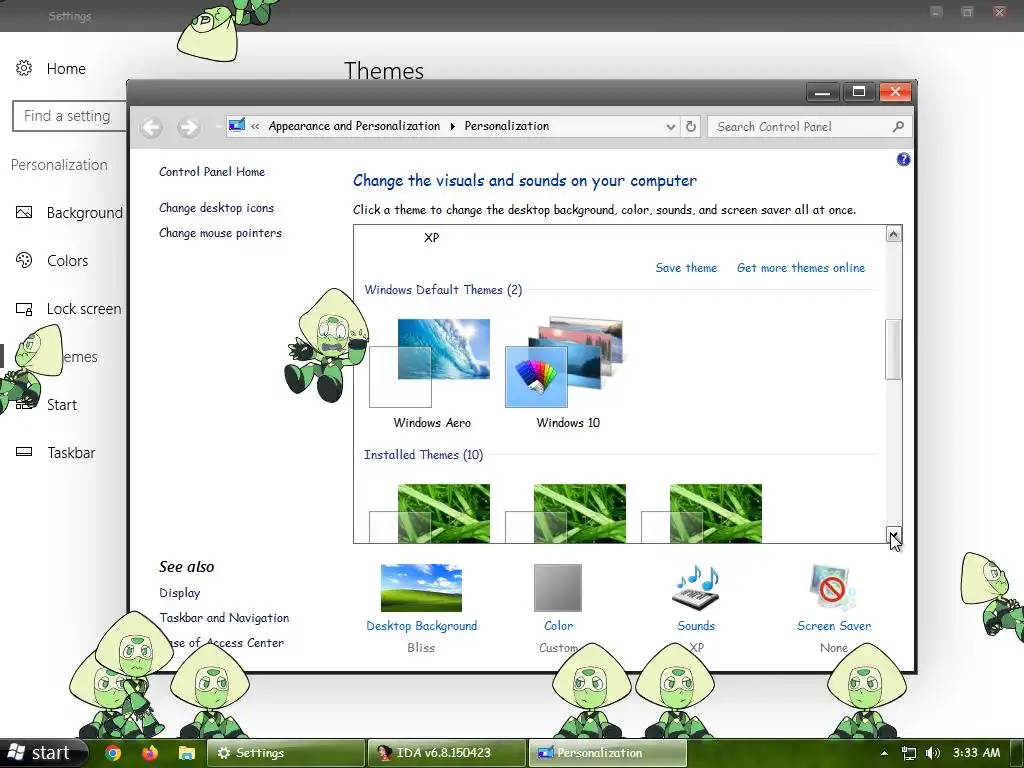Select the first installed grass theme

pyautogui.click(x=430, y=513)
